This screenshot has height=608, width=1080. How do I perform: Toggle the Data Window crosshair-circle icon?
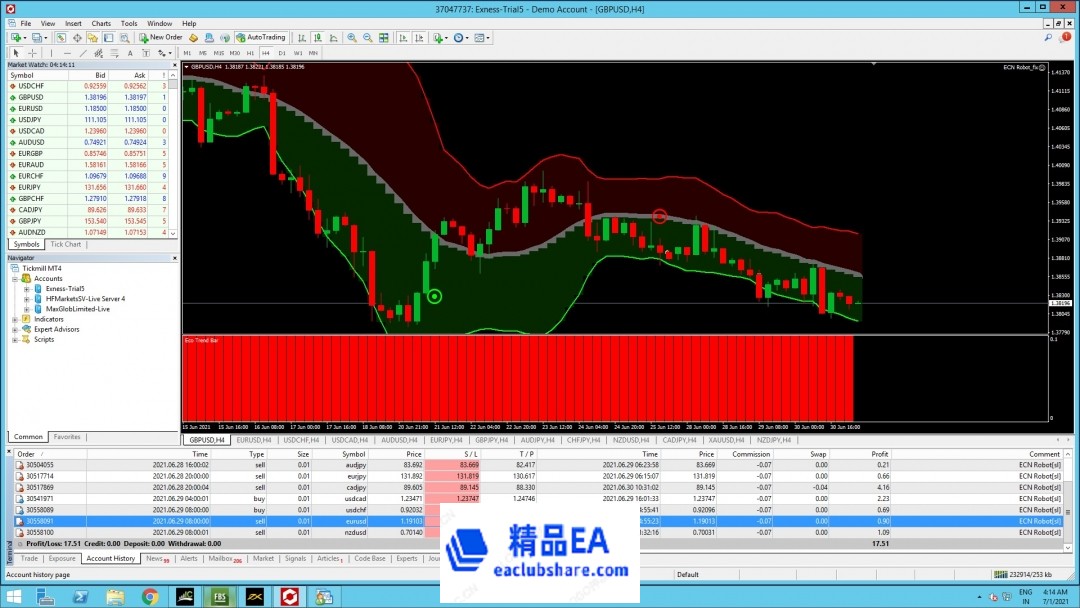coord(77,38)
